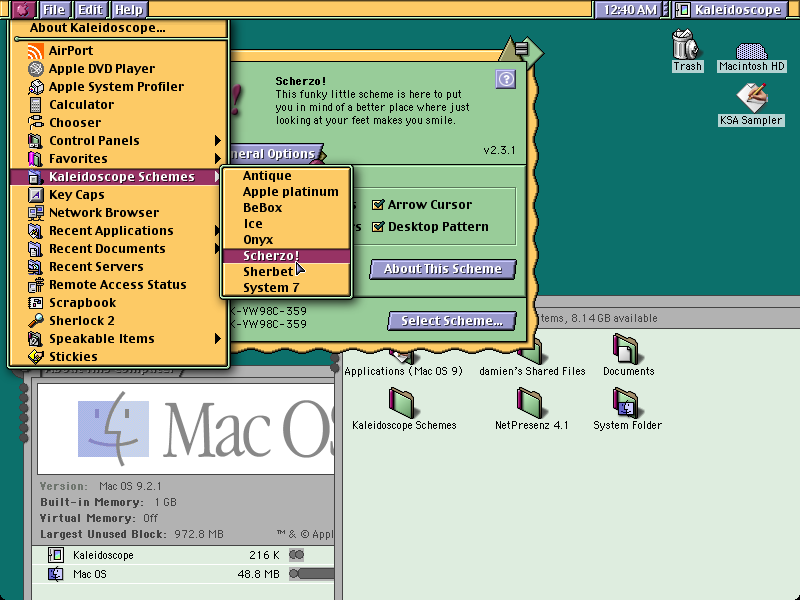Click the Mac OS memory usage bar

[x=312, y=574]
